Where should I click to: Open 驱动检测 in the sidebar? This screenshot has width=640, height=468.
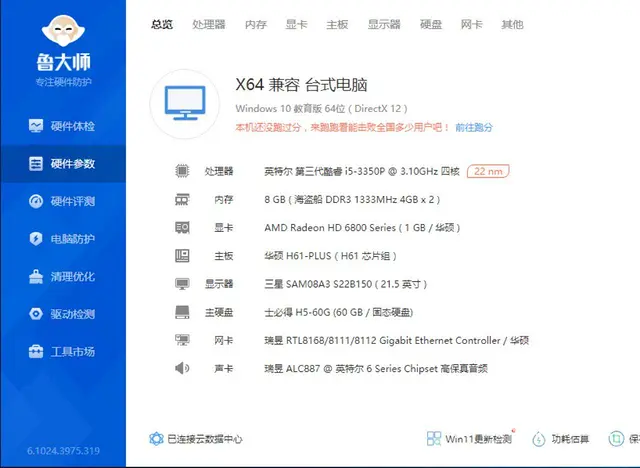(x=63, y=314)
